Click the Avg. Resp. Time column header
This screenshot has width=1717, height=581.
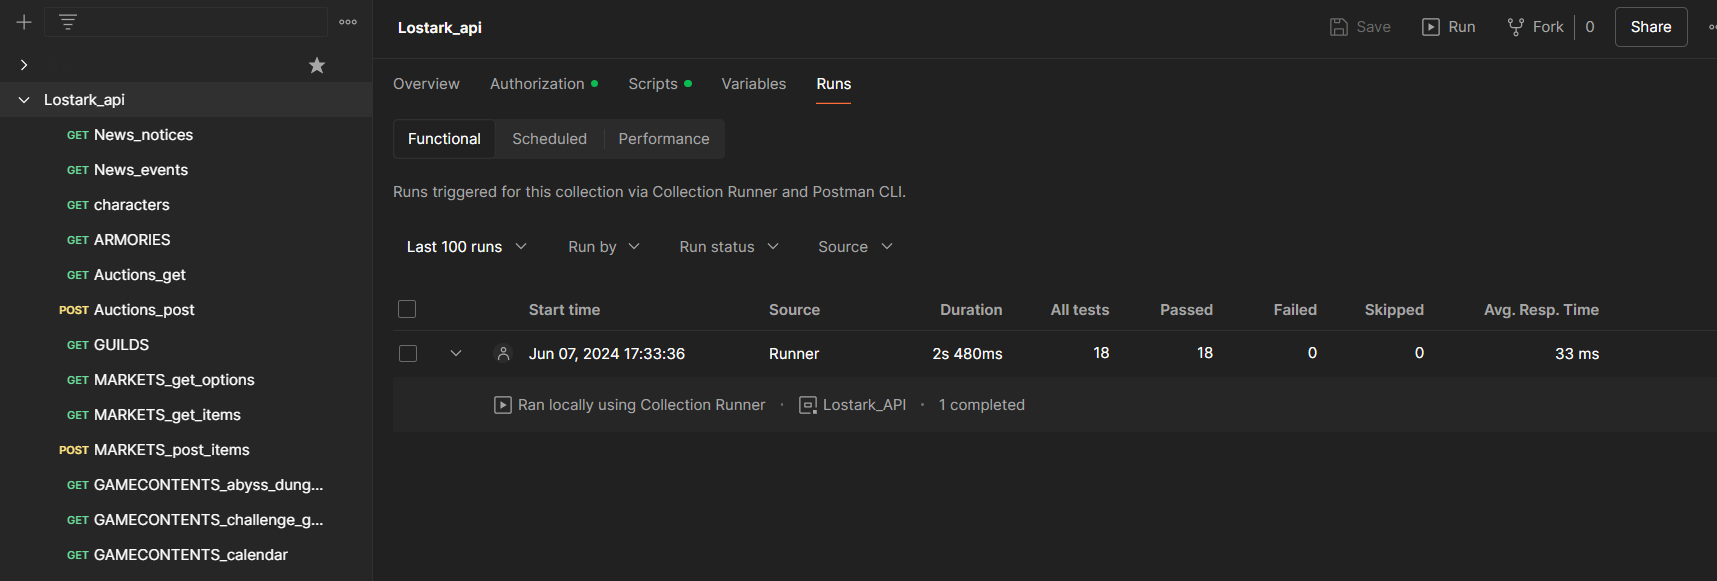tap(1541, 310)
